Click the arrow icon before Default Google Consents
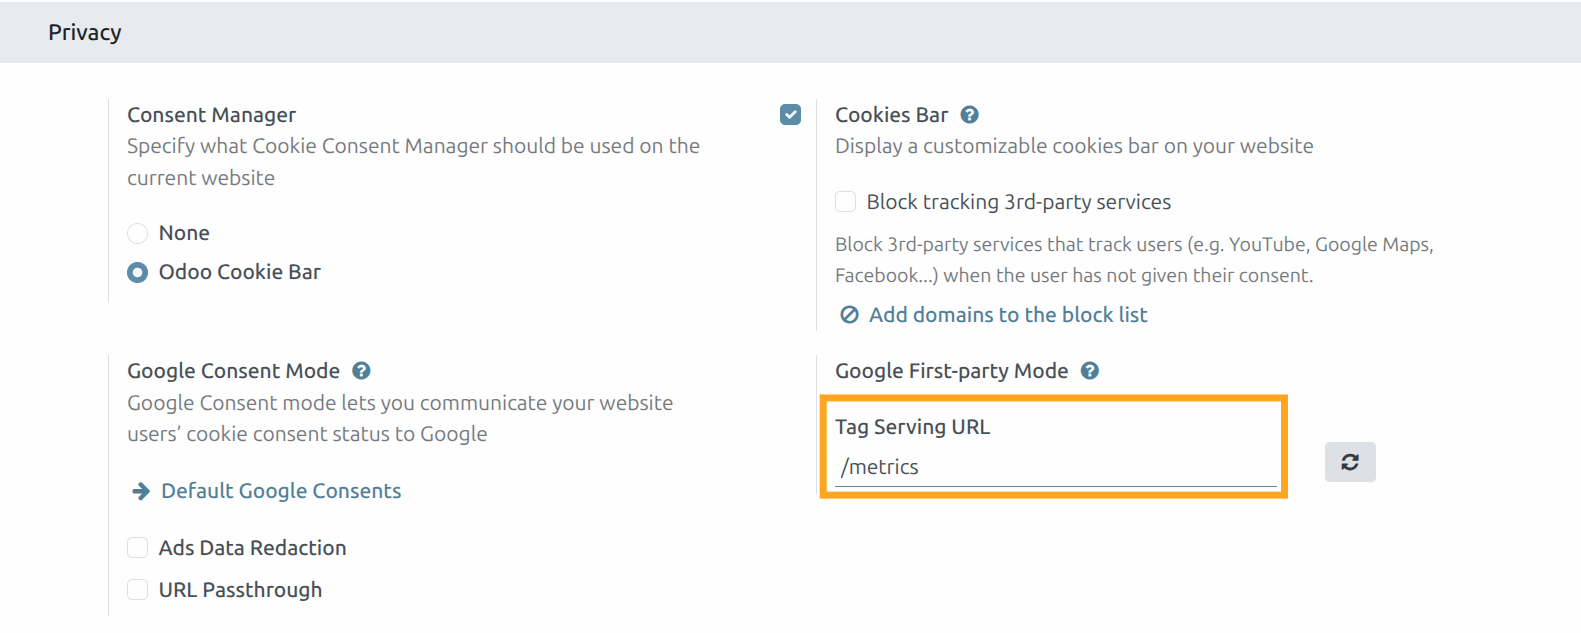Viewport: 1581px width, 633px height. 141,491
